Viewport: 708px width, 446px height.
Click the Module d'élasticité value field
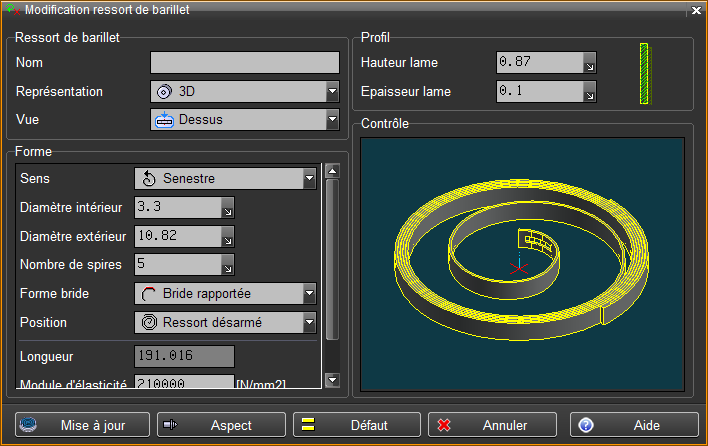coord(184,382)
